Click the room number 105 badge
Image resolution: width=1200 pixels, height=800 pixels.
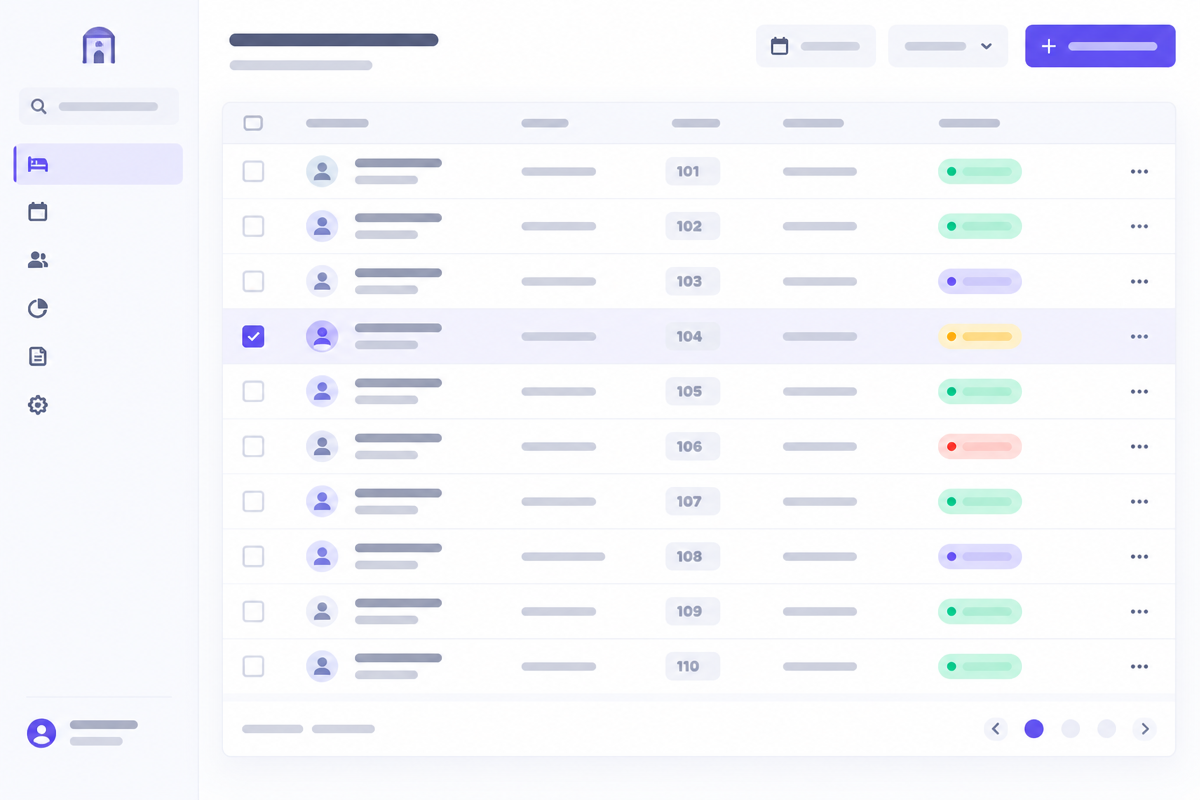[x=692, y=391]
